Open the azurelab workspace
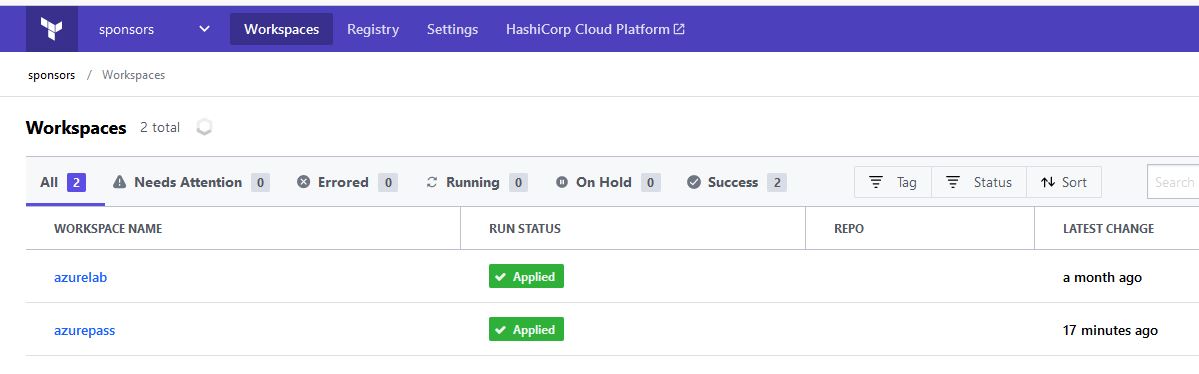Viewport: 1199px width, 374px height. pos(80,278)
